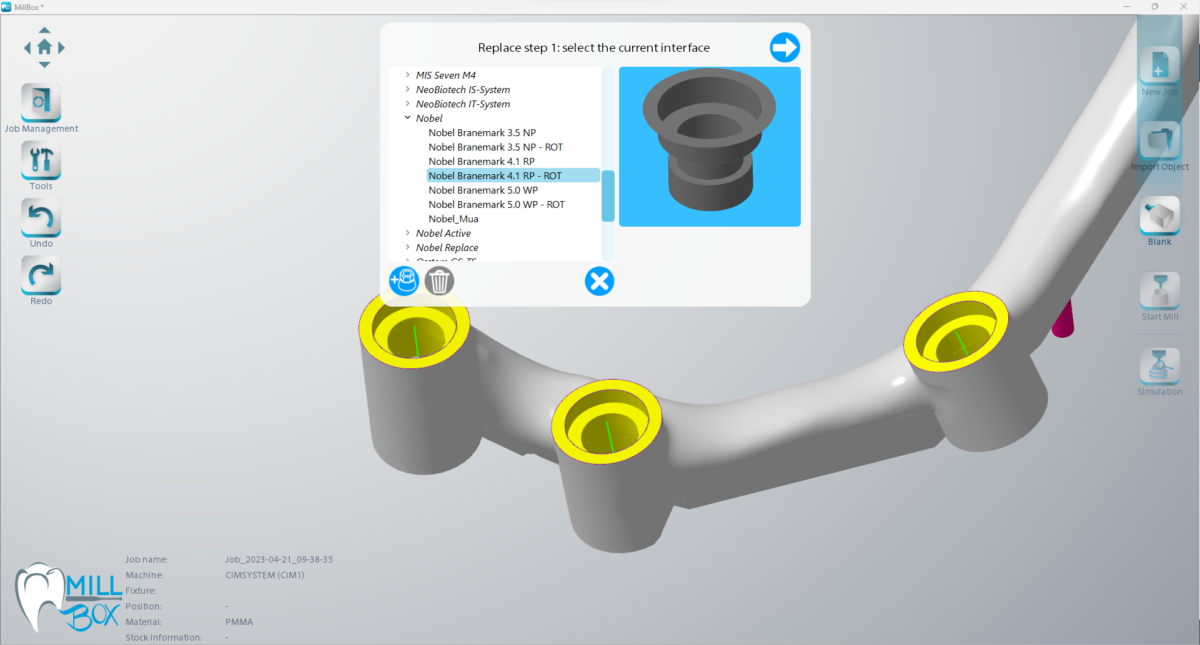Cancel the replace dialog with X
This screenshot has height=645, width=1200.
click(x=599, y=281)
